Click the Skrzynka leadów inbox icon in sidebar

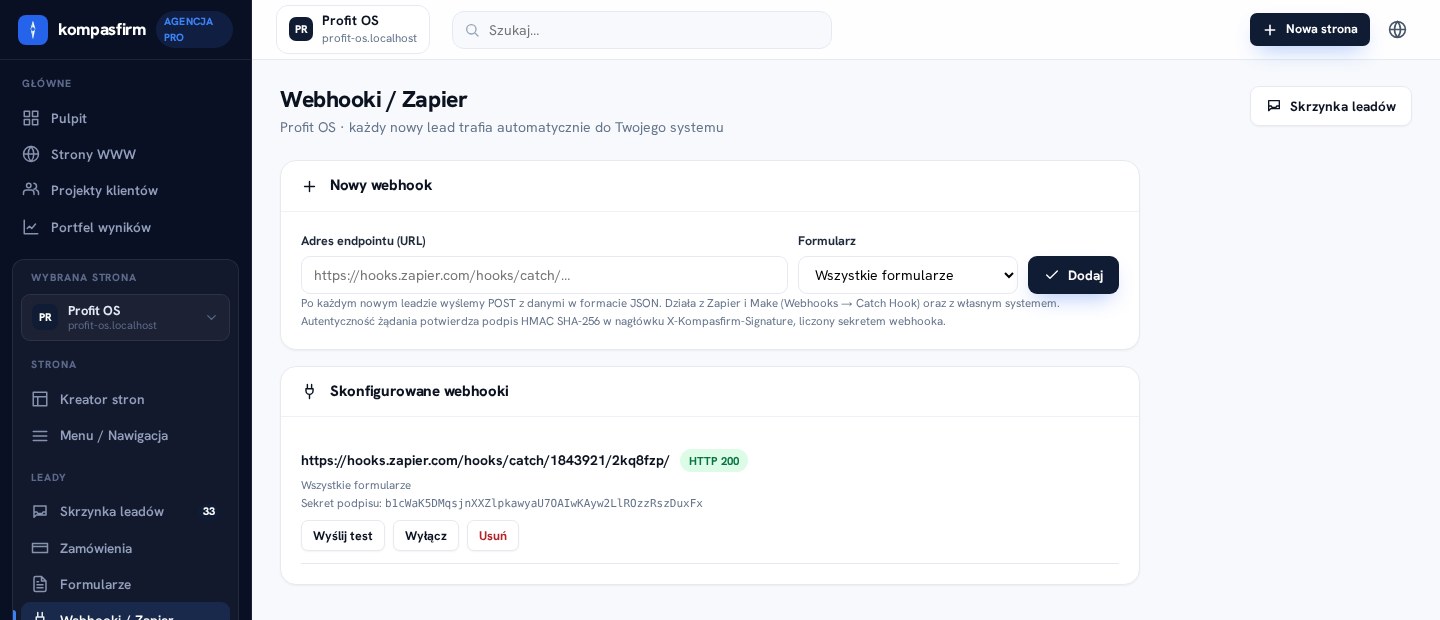pyautogui.click(x=40, y=511)
